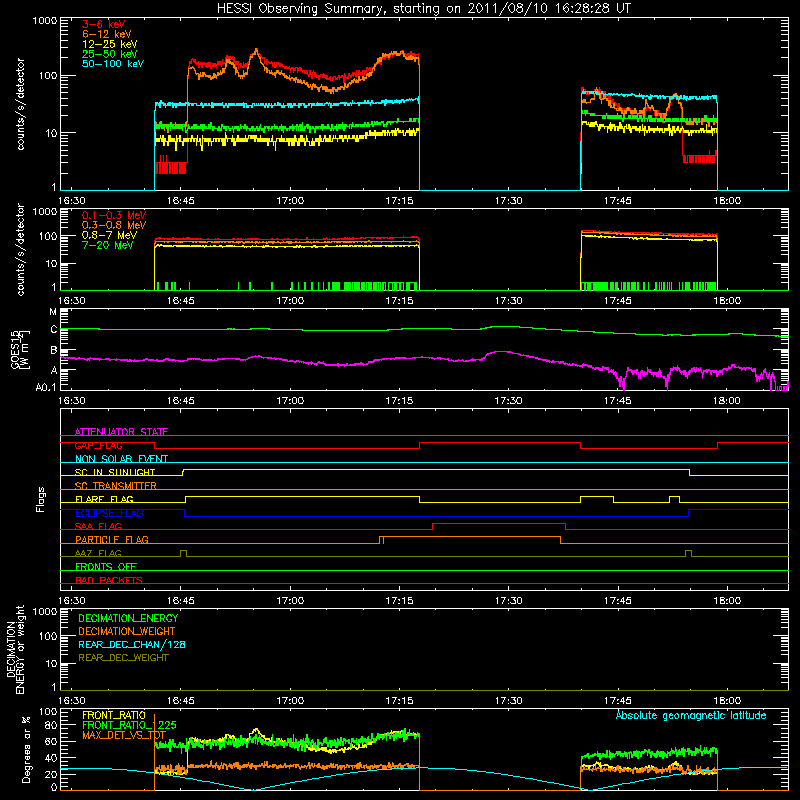Pick the ATTENUATOR_STATE flag label
Image resolution: width=800 pixels, height=800 pixels.
tap(121, 432)
